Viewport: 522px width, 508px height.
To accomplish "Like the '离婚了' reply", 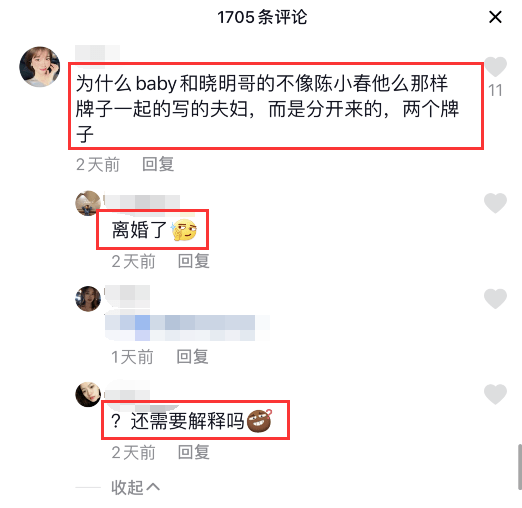I will 496,203.
